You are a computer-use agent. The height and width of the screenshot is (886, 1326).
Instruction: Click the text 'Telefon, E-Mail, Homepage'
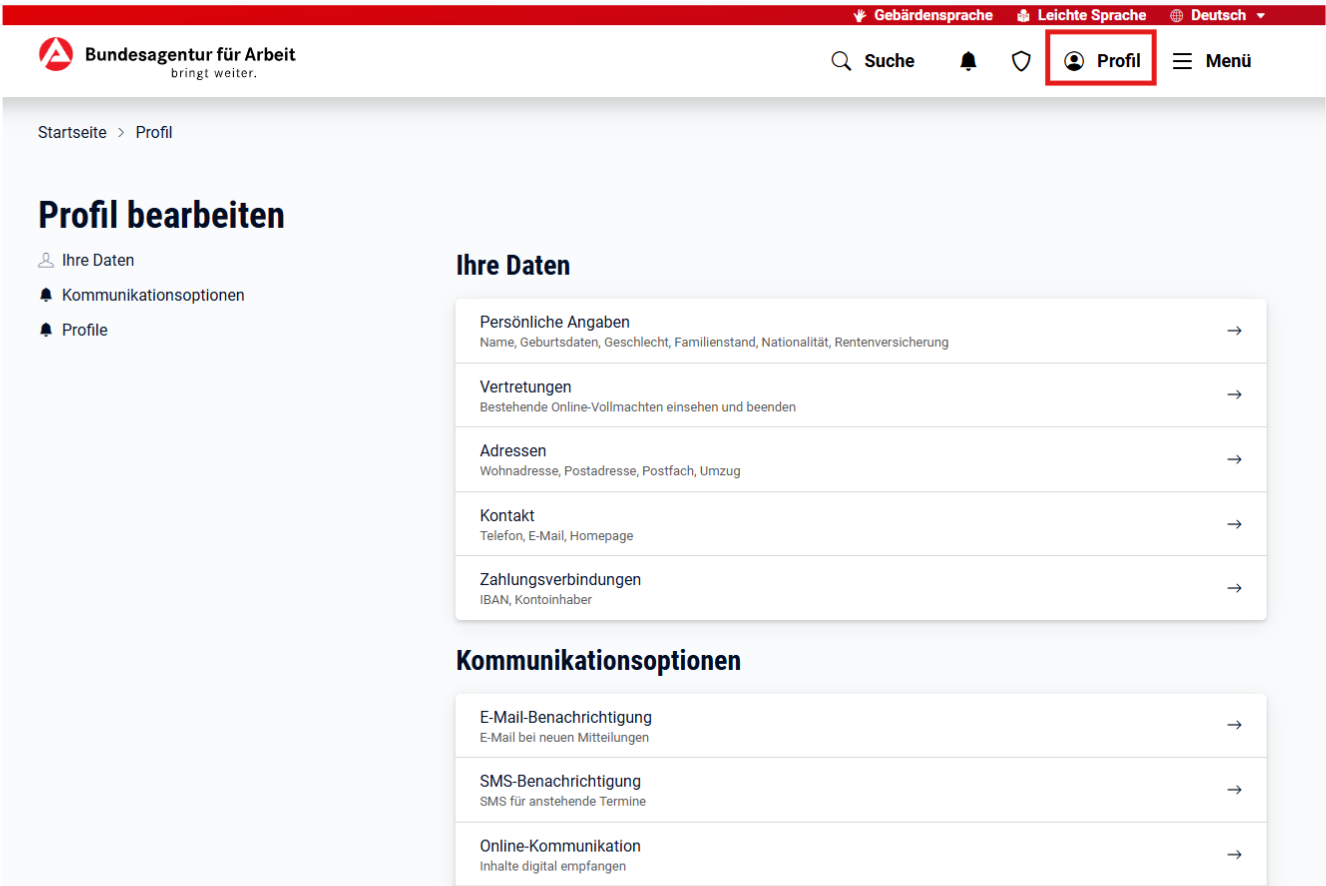pyautogui.click(x=556, y=536)
